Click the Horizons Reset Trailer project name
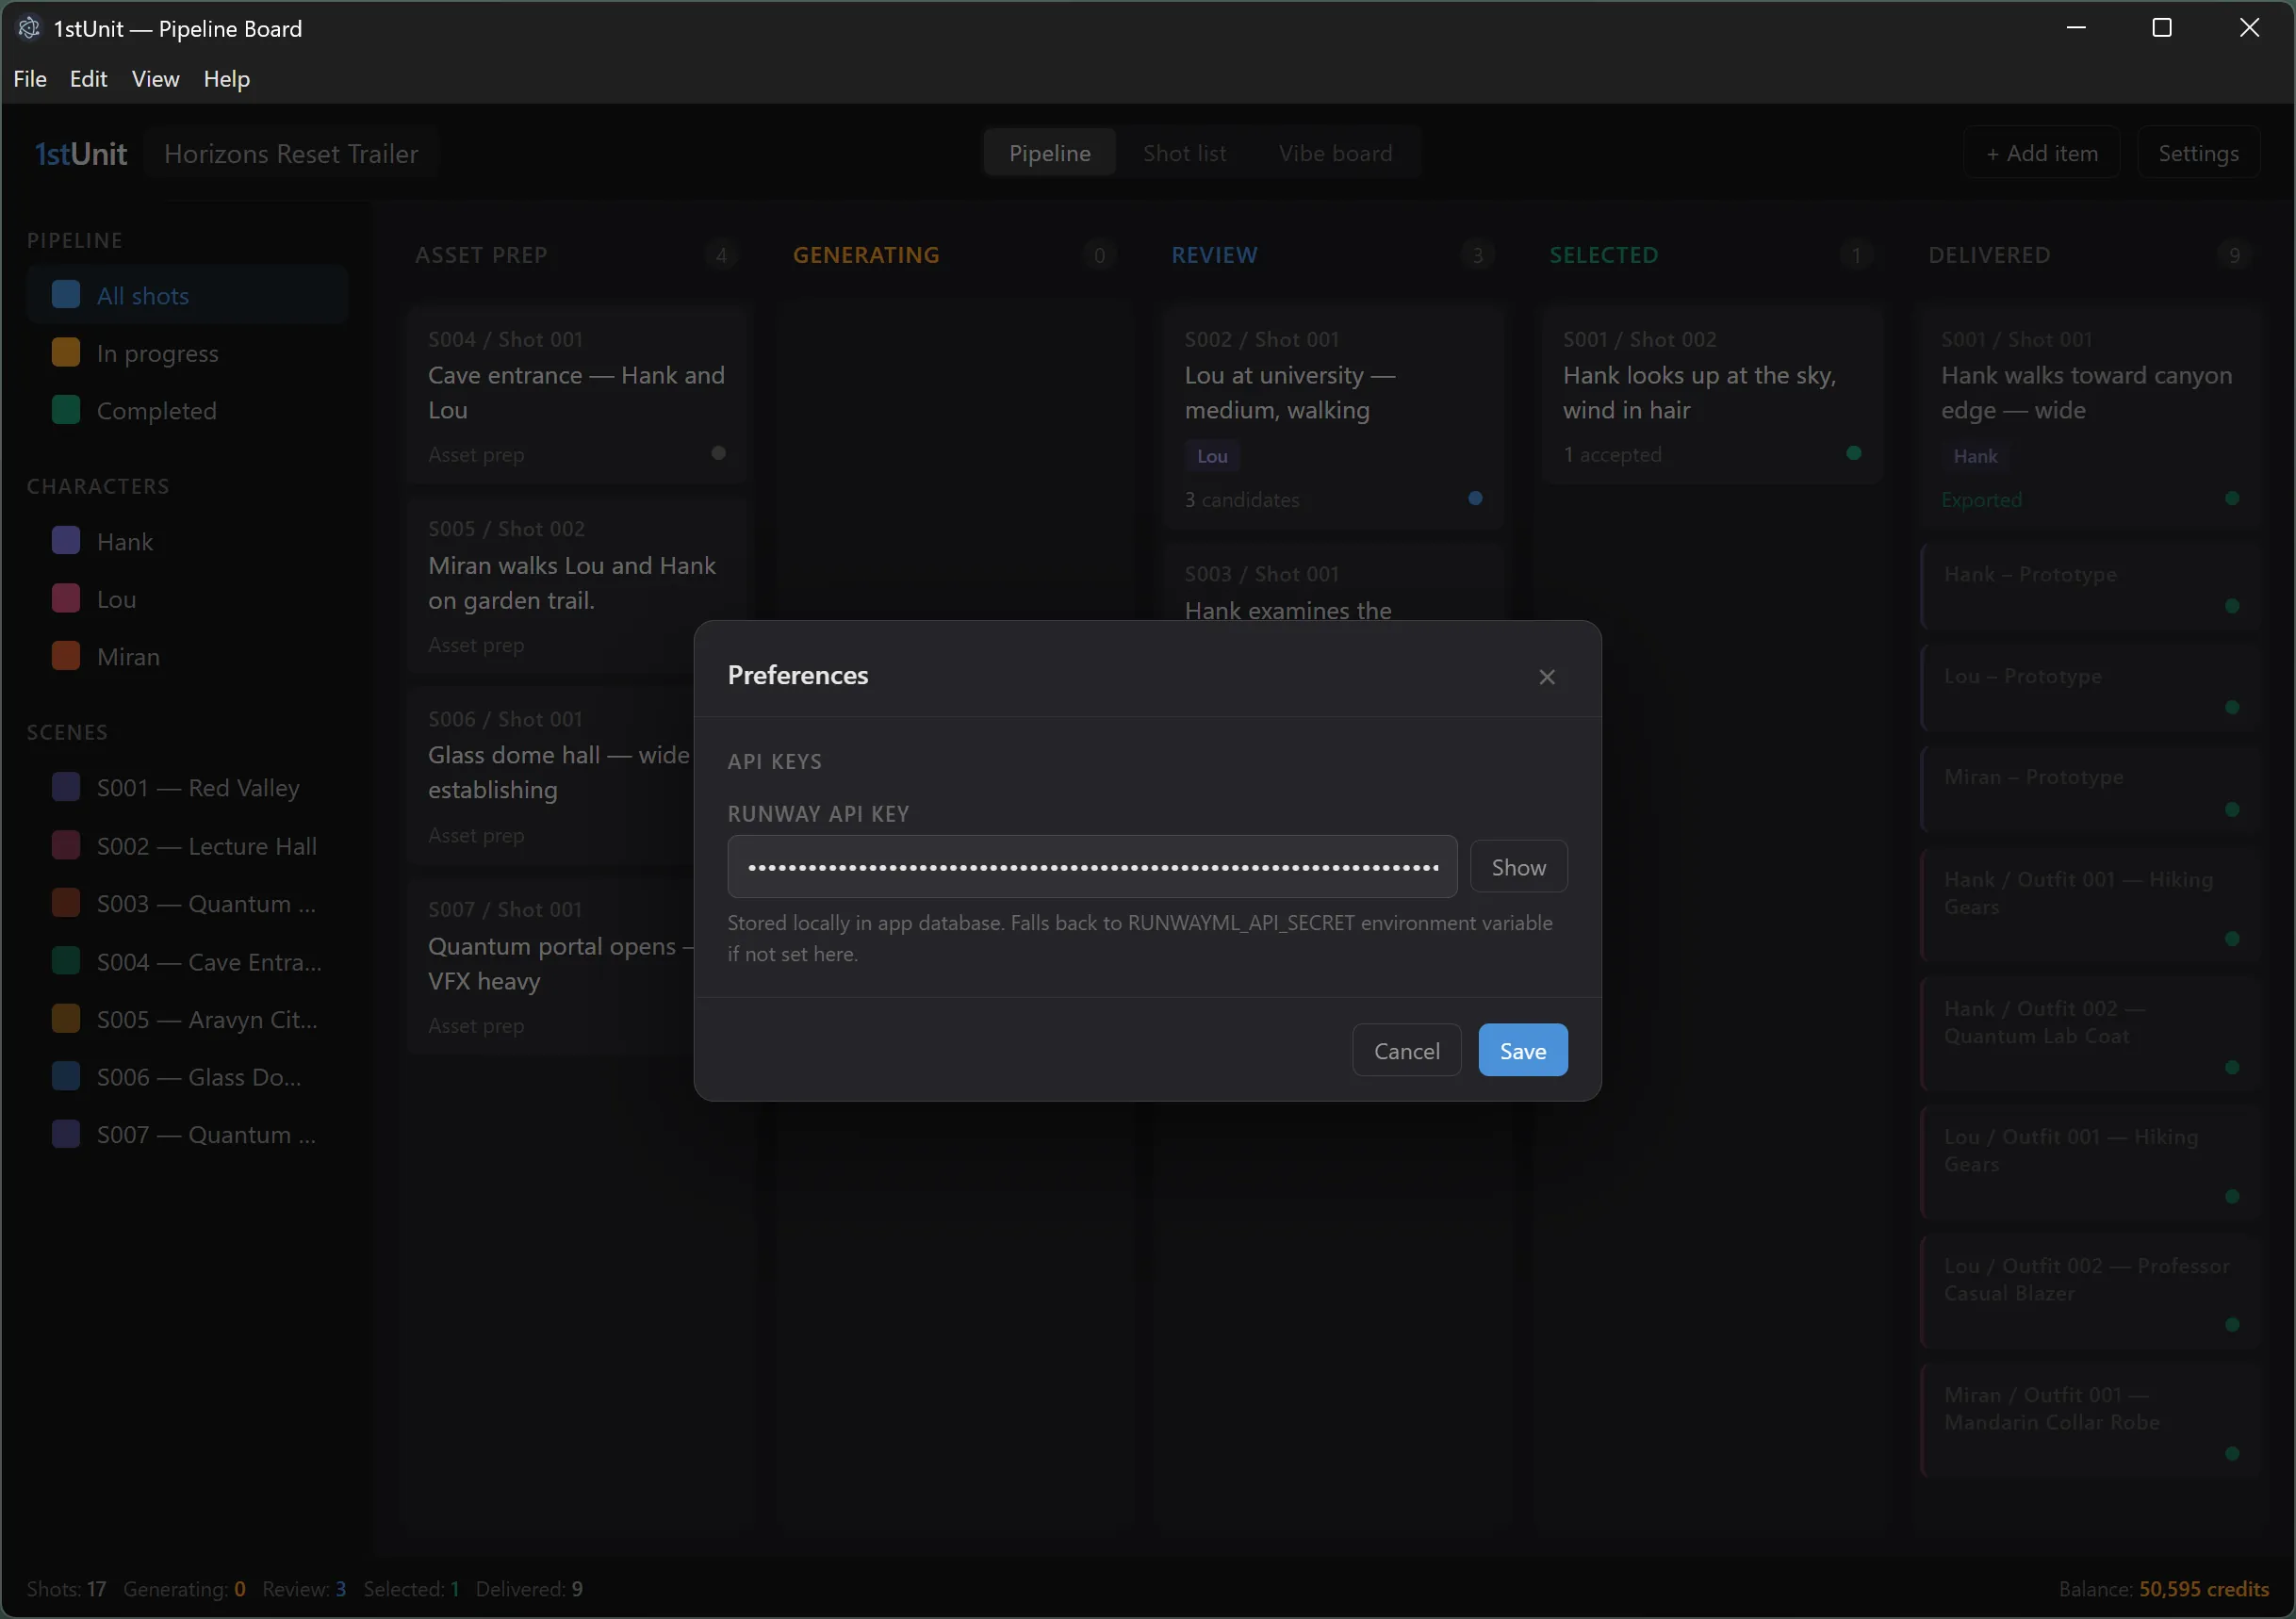 click(290, 153)
